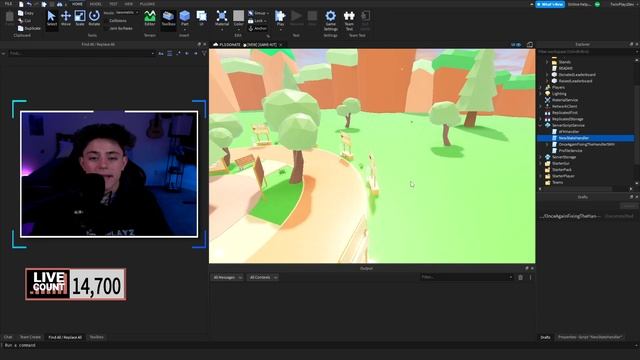Clear output with trash icon
Image resolution: width=640 pixels, height=360 pixels.
tap(520, 278)
